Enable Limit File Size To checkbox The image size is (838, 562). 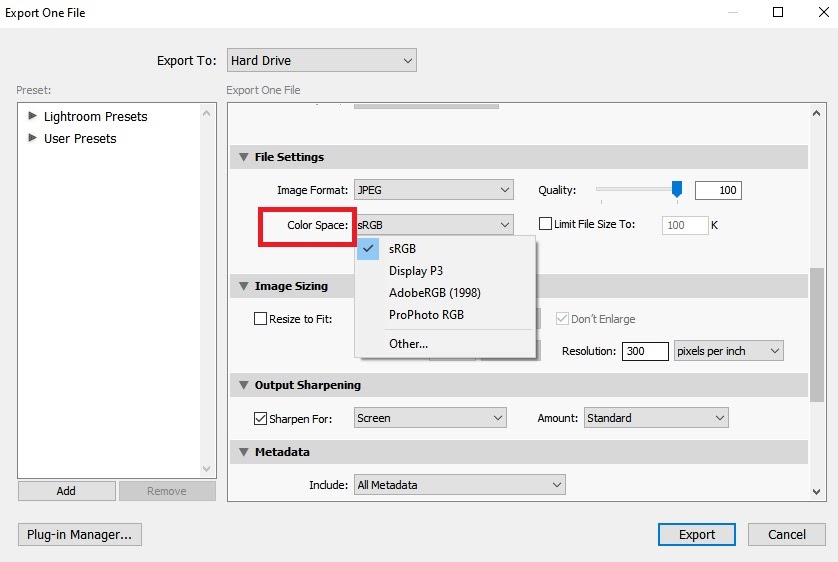click(x=545, y=224)
